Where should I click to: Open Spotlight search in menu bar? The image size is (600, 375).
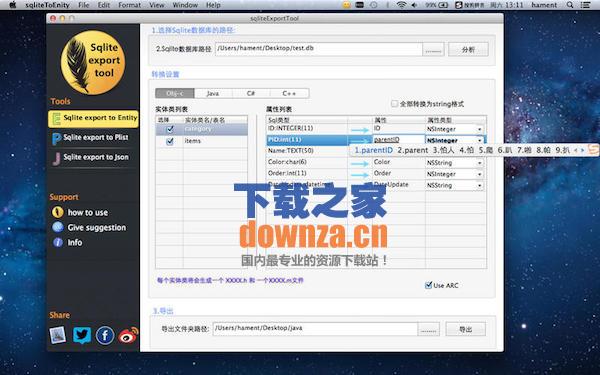click(x=570, y=5)
